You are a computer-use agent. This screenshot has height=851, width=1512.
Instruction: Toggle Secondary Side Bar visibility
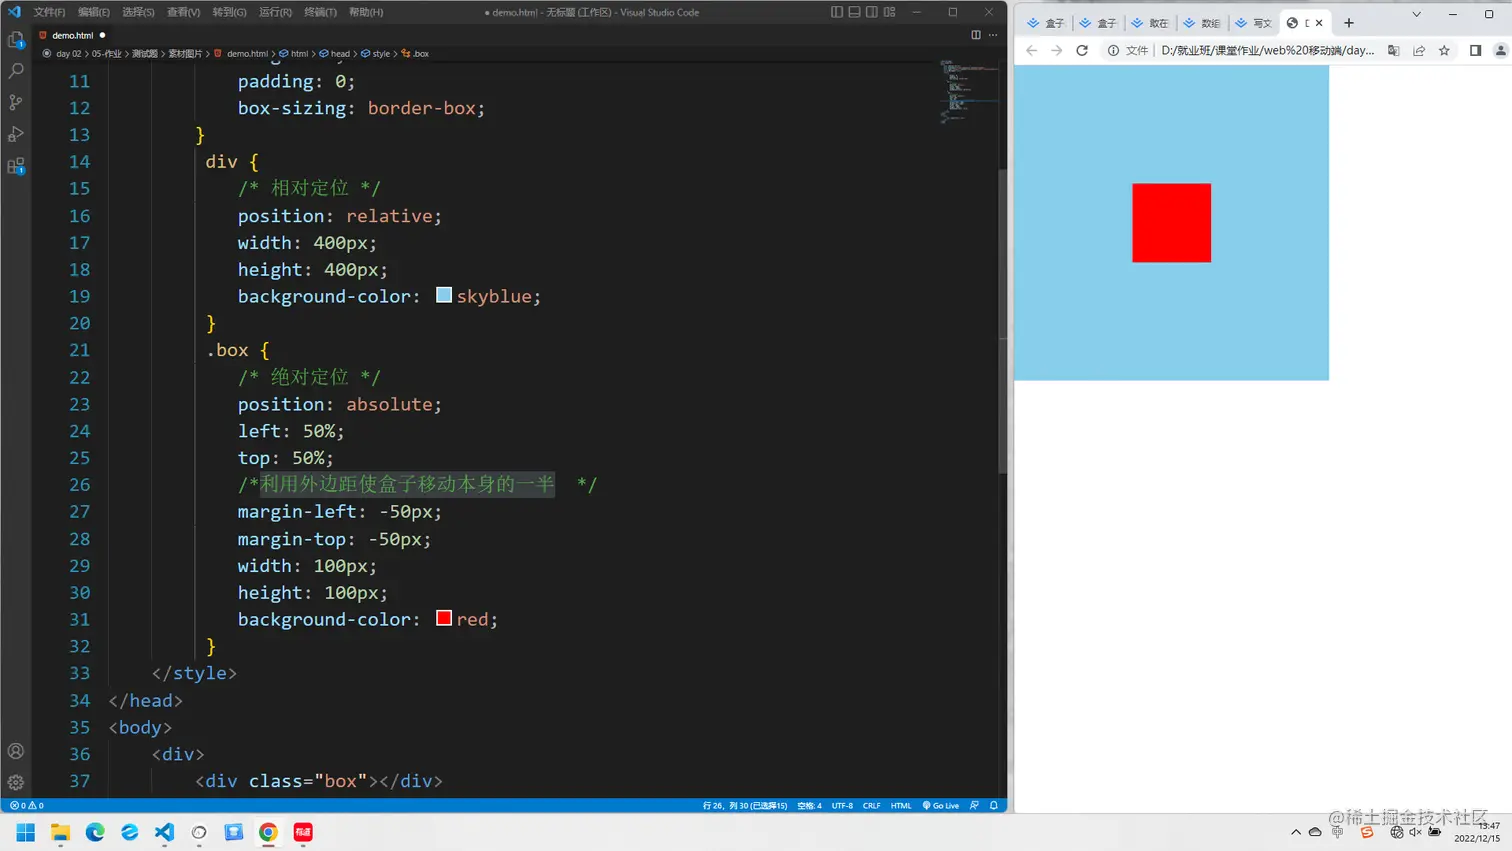click(872, 12)
